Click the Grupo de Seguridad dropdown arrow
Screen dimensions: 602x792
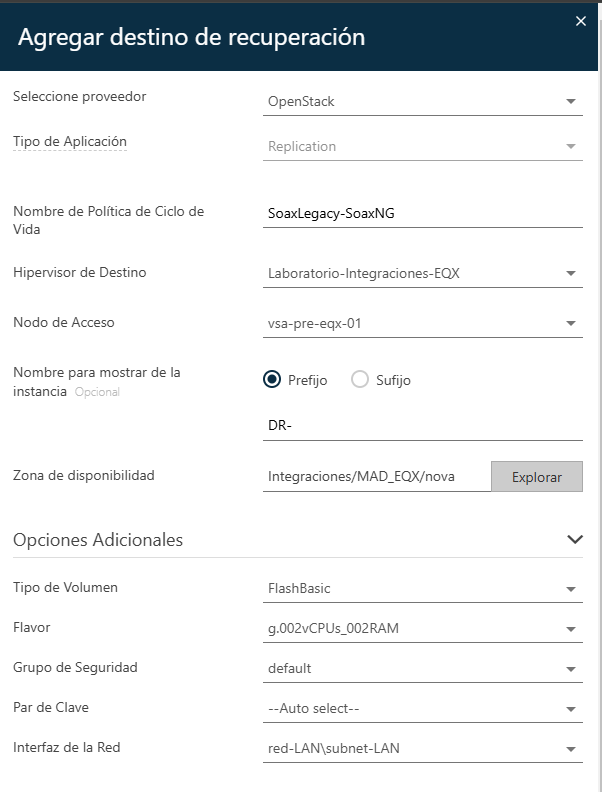point(570,669)
